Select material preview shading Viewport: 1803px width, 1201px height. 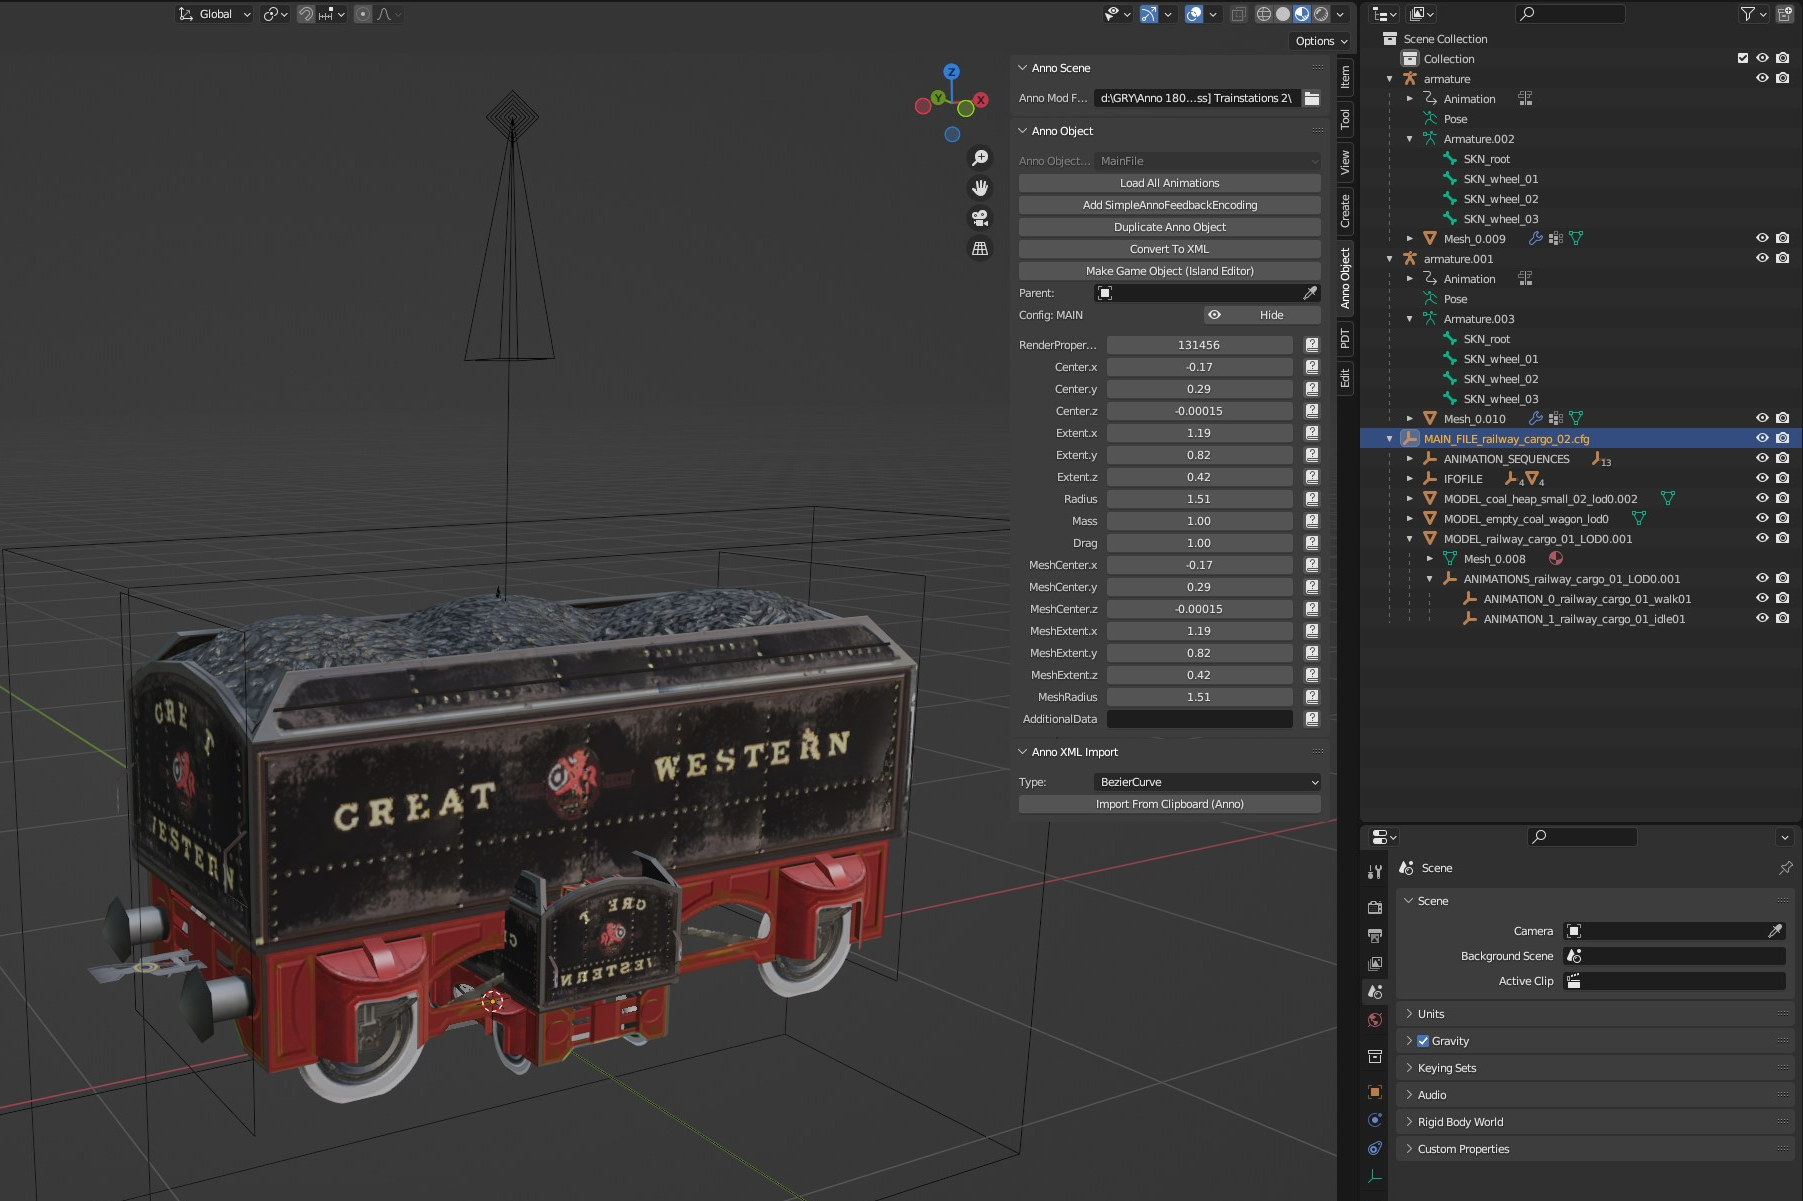(x=1302, y=14)
